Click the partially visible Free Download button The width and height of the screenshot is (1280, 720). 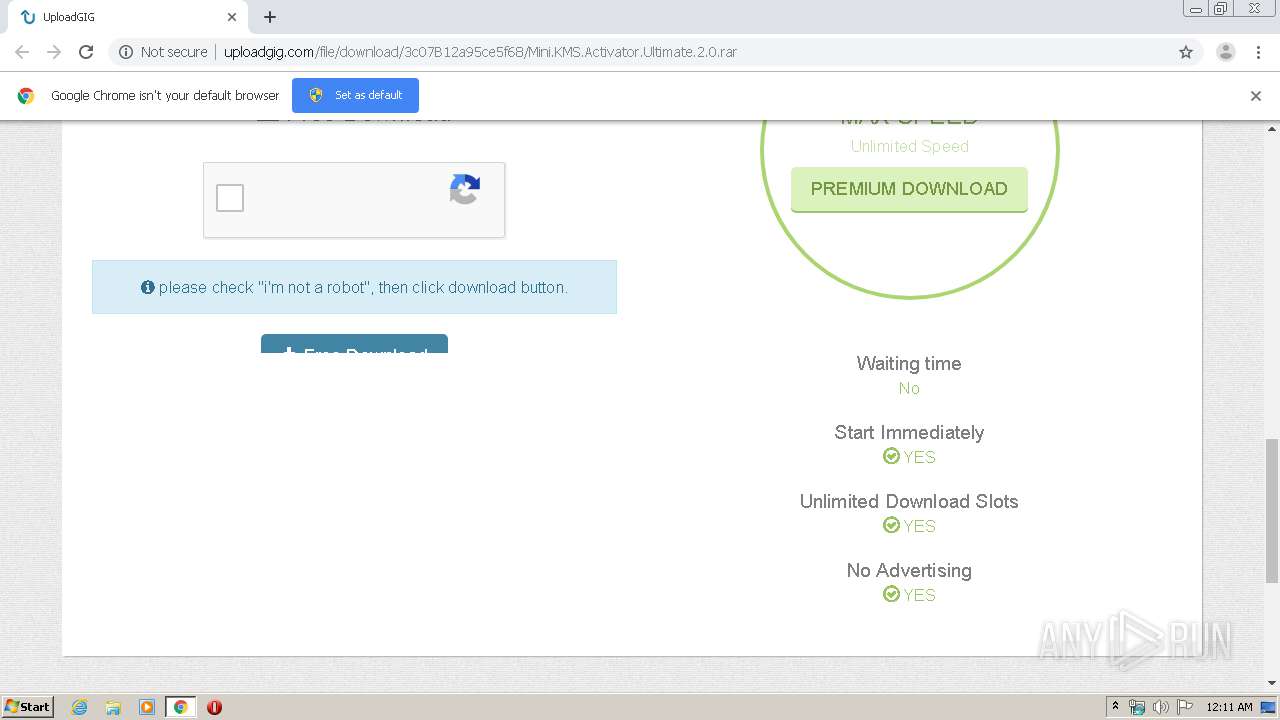[354, 344]
